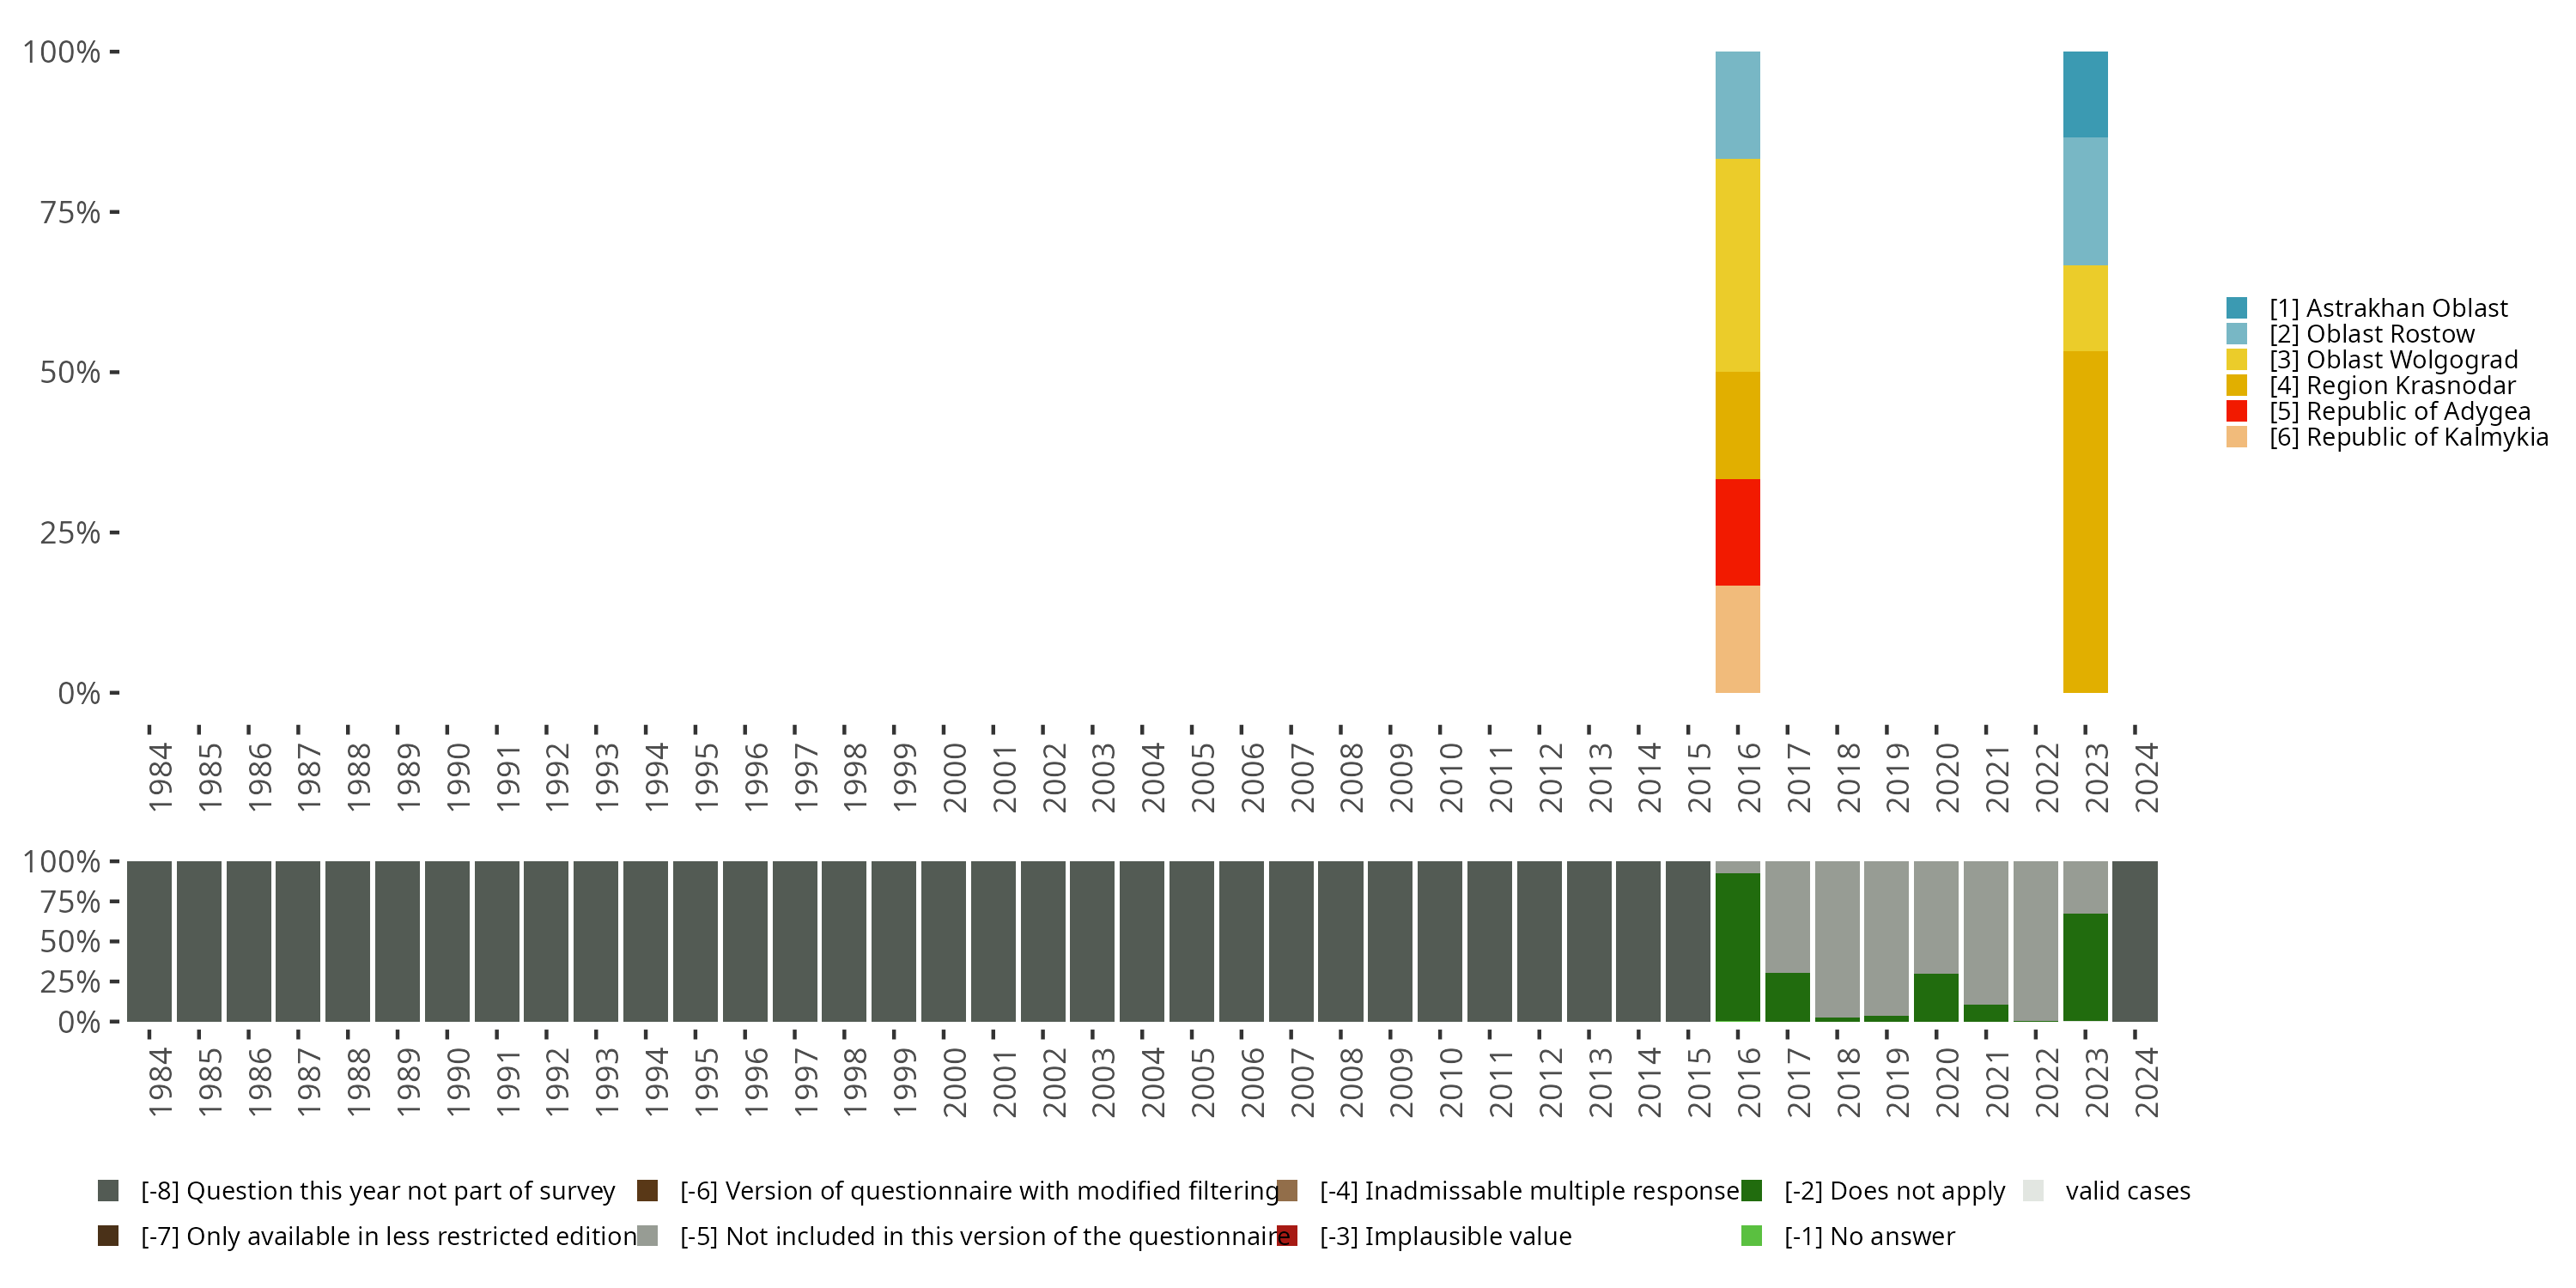Click the large Krasnodar segment in 2023 bar

(x=2085, y=521)
